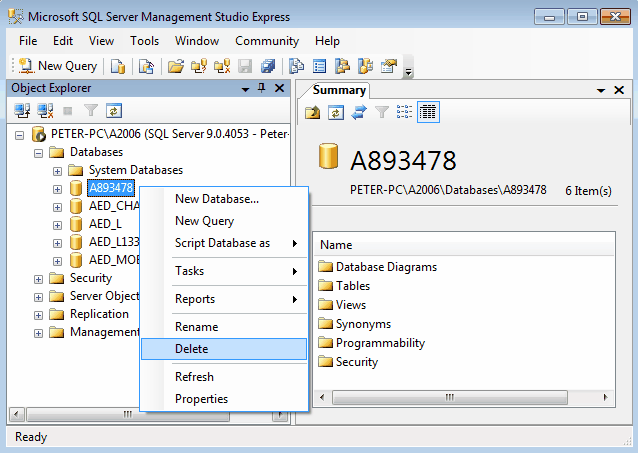
Task: Click the Summary window toolbar icon
Action: tap(320, 66)
